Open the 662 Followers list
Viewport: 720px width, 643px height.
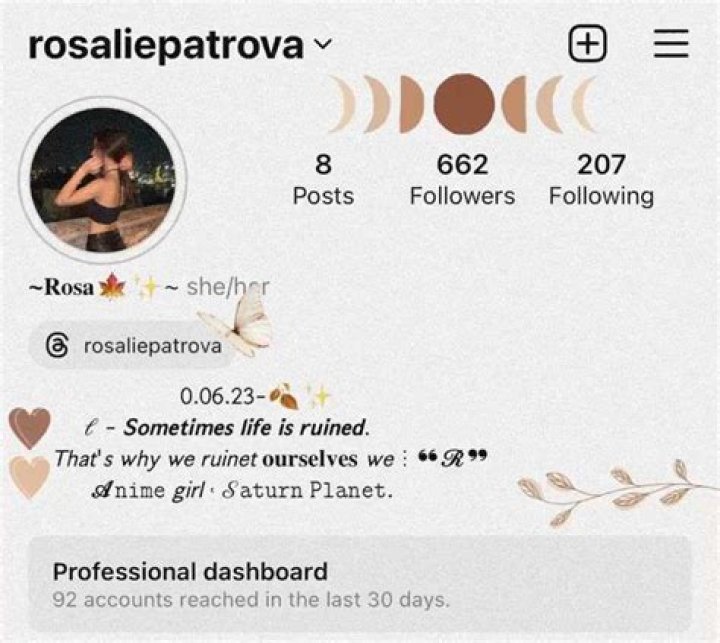point(462,180)
